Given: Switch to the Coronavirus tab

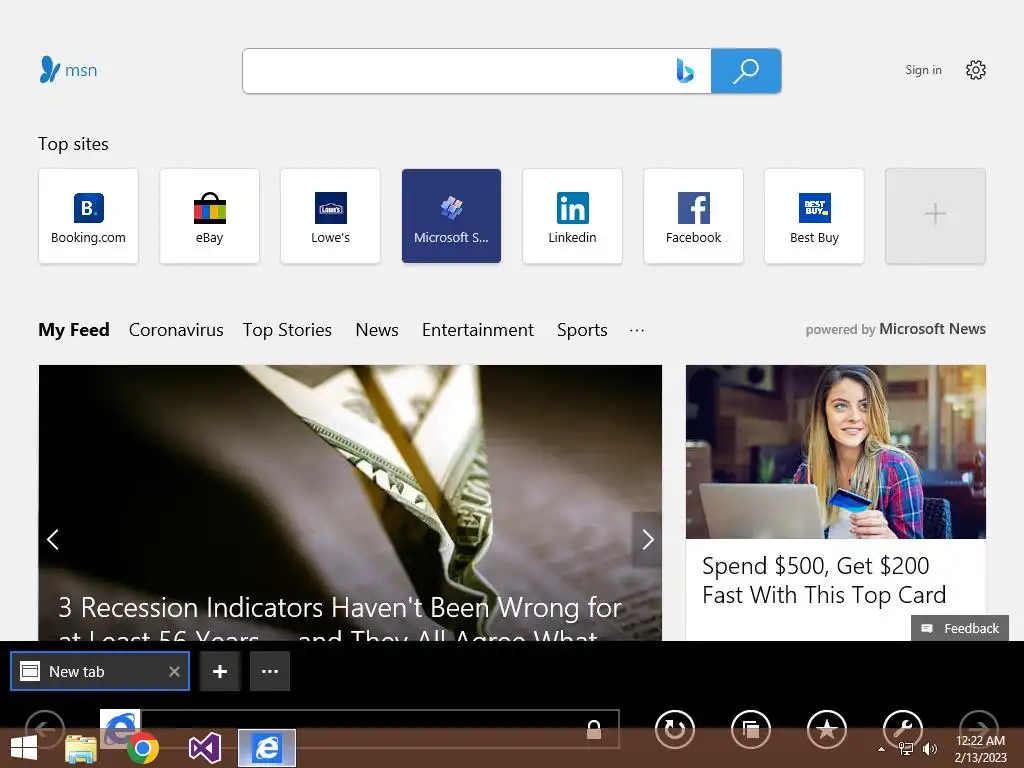Looking at the screenshot, I should tap(176, 330).
